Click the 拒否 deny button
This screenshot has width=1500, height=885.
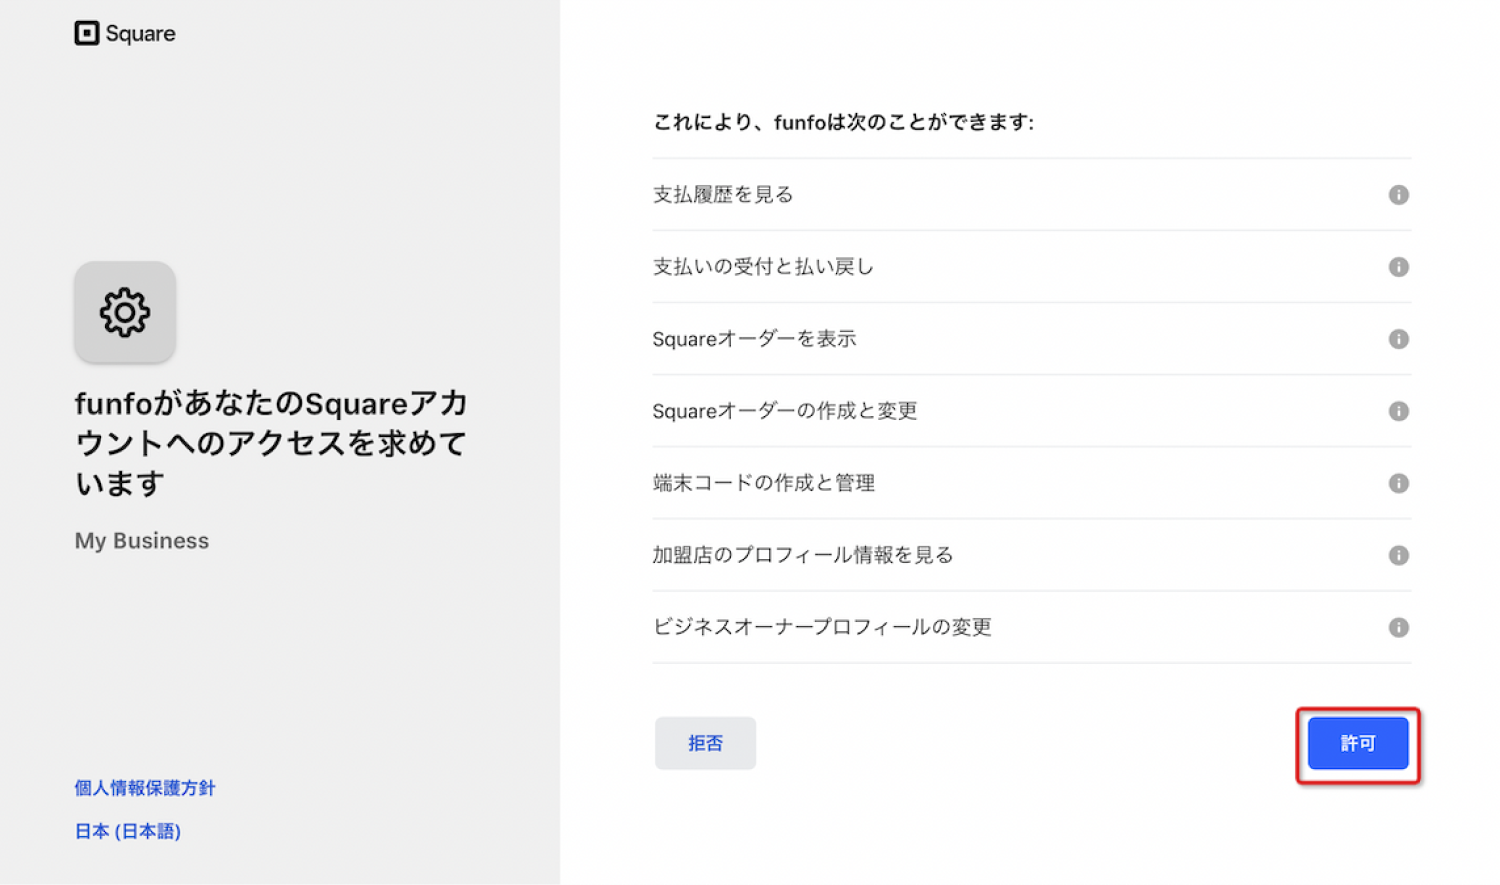(705, 743)
